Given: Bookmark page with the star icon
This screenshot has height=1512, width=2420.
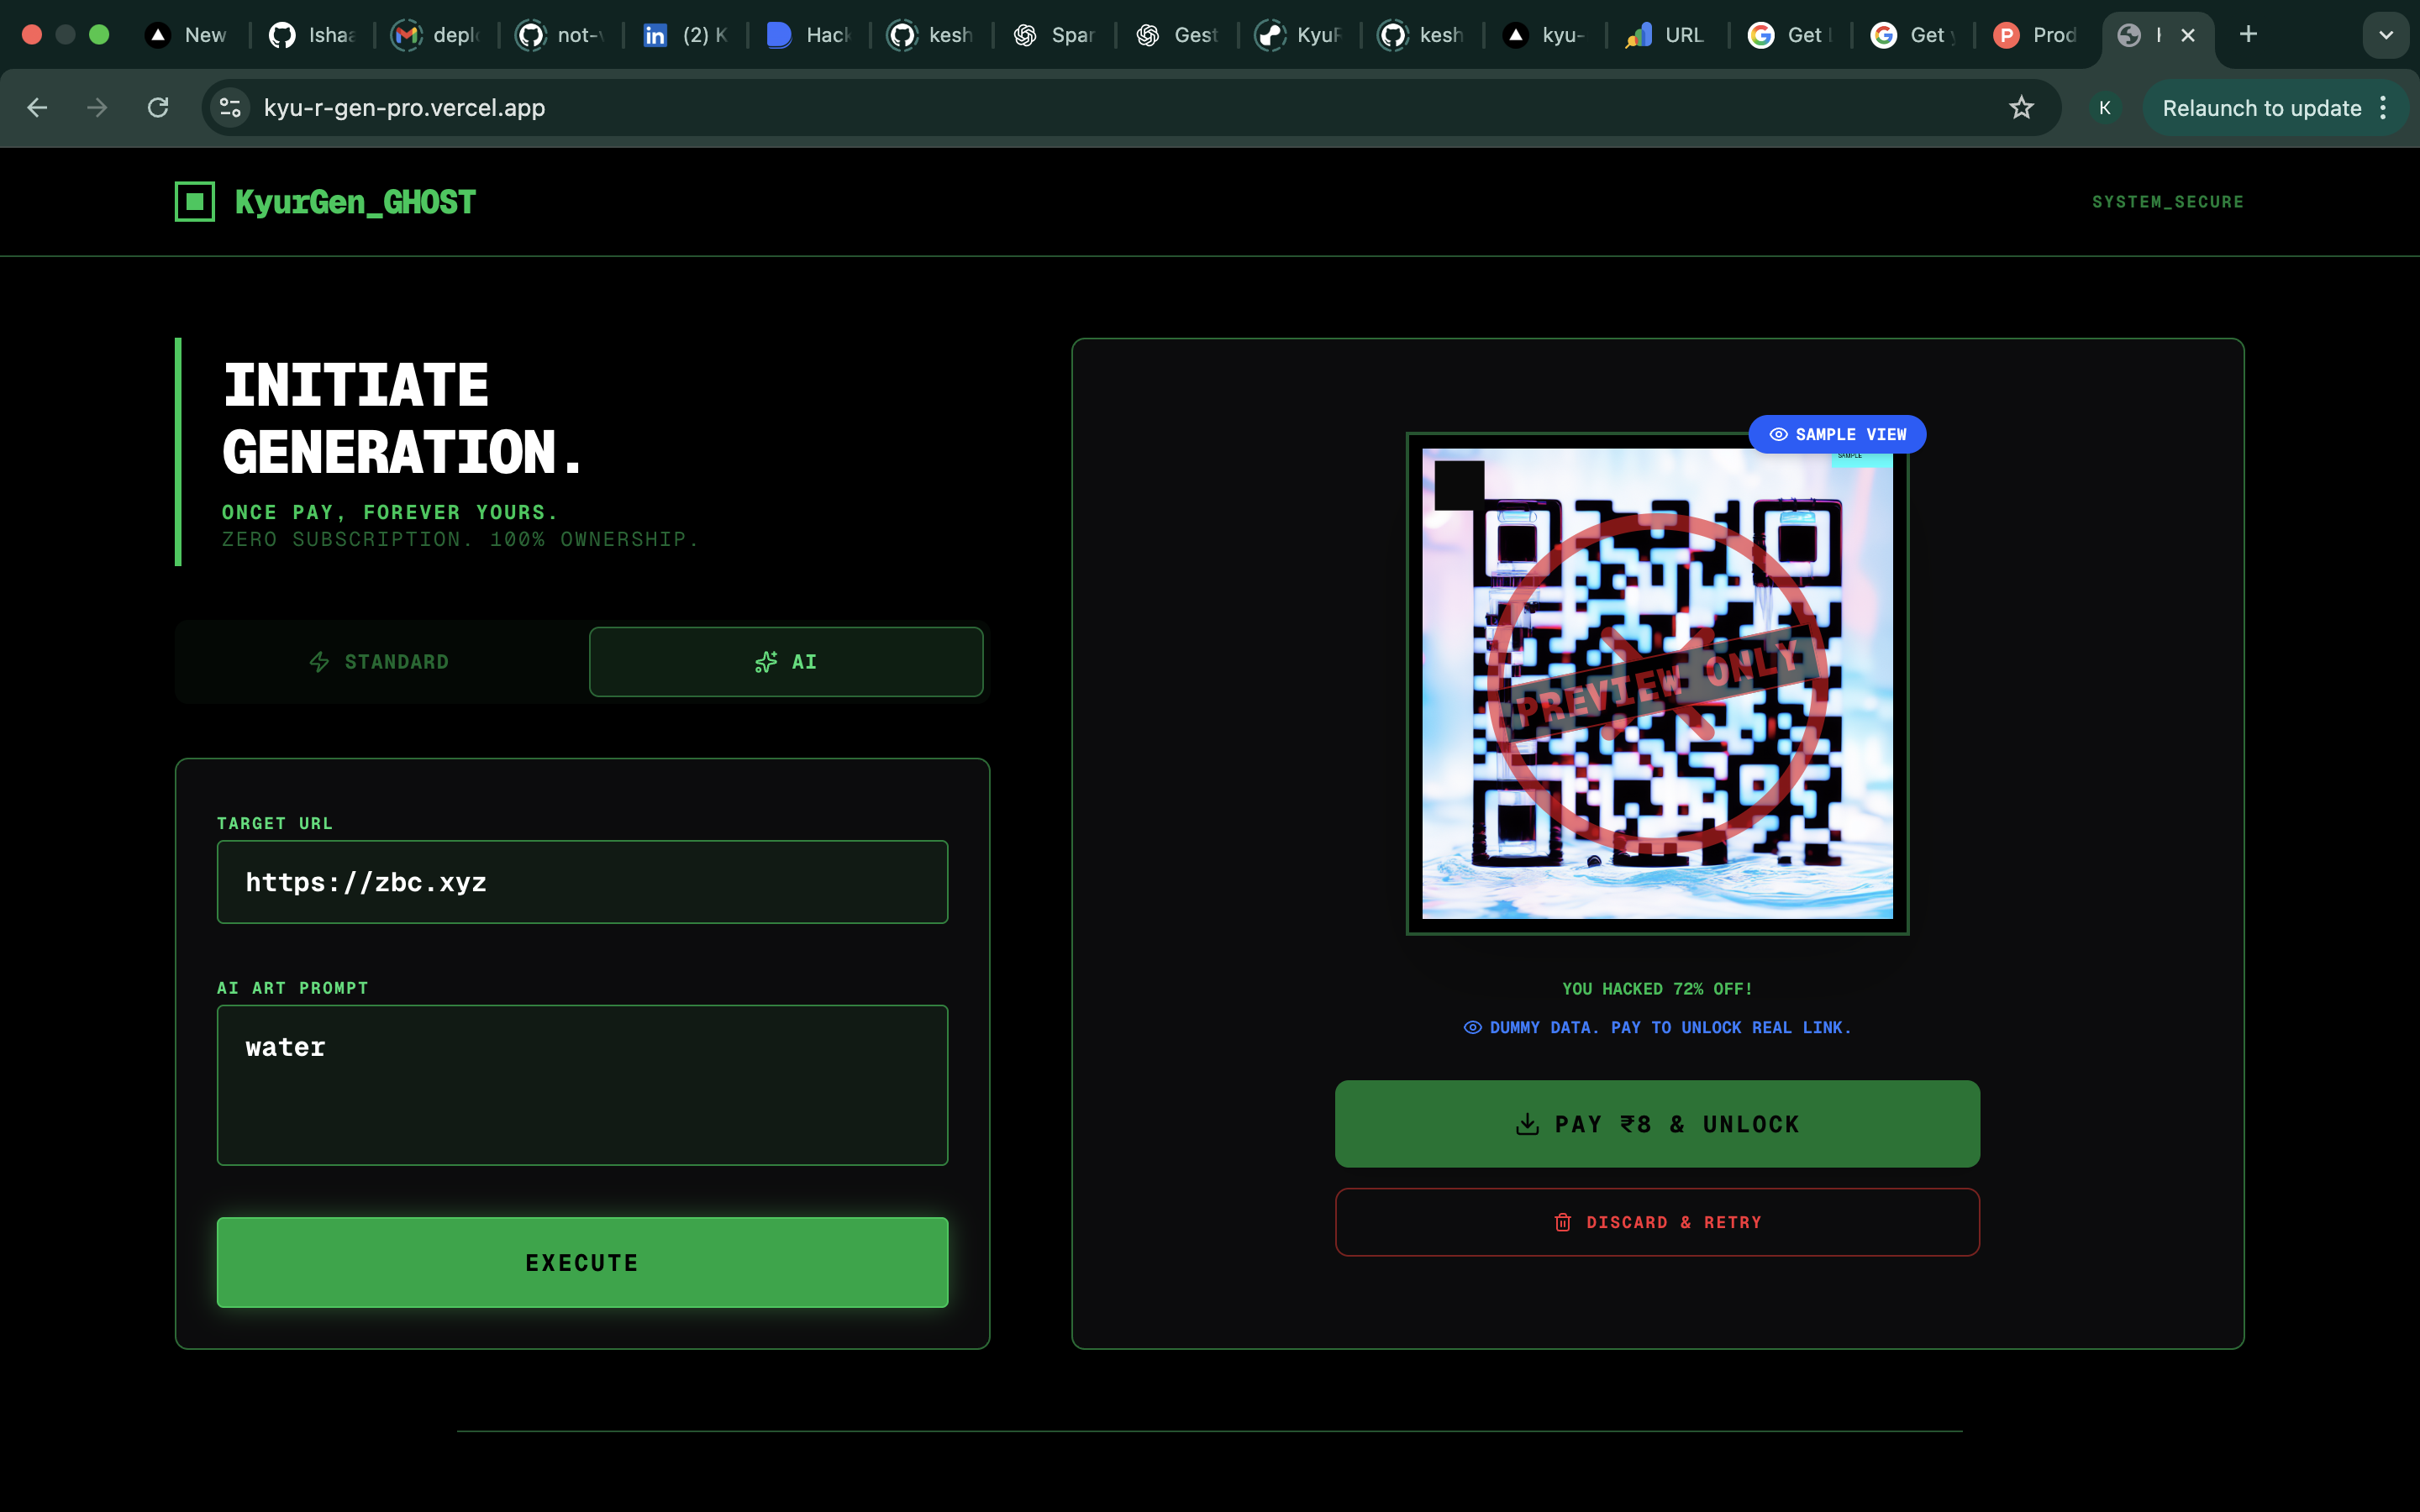Looking at the screenshot, I should tap(2021, 108).
